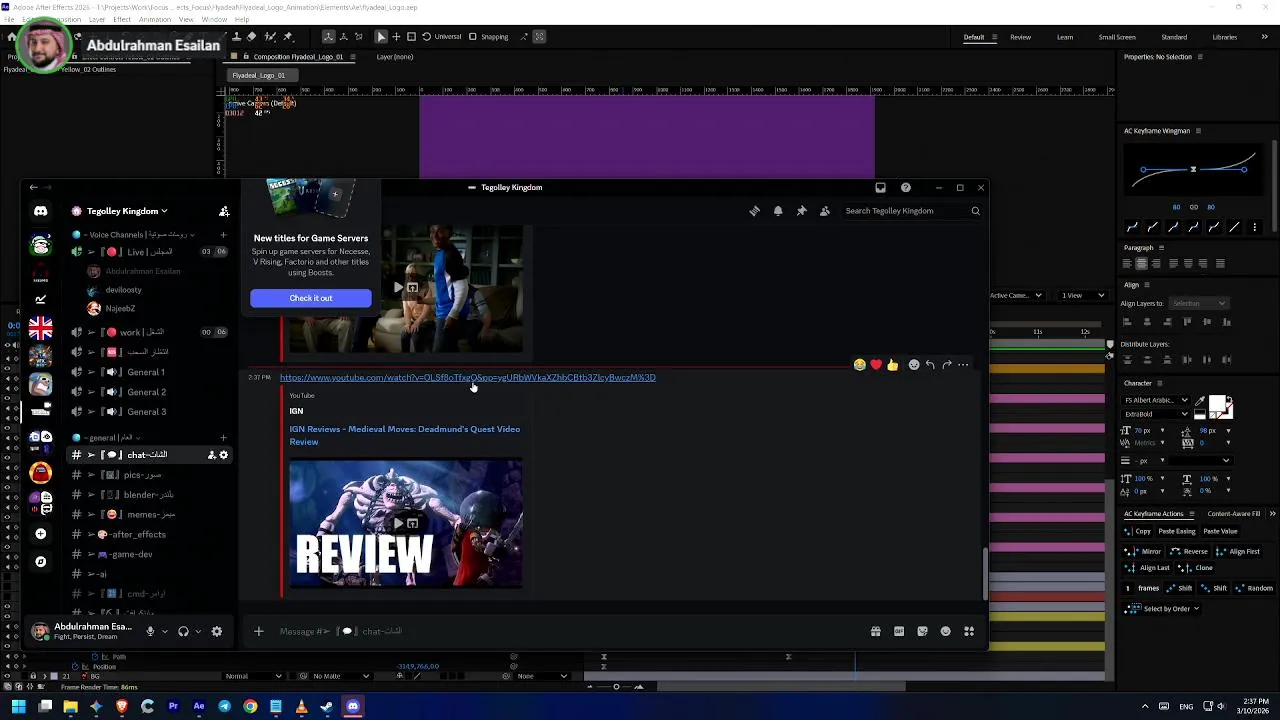Viewport: 1280px width, 720px height.
Task: Open headphone output options arrow
Action: pyautogui.click(x=197, y=631)
